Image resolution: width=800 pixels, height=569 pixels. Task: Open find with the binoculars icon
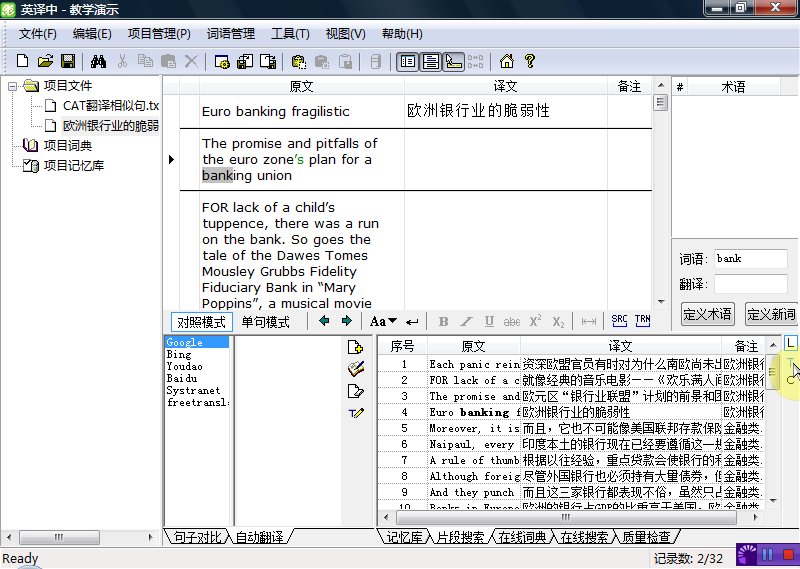click(98, 61)
